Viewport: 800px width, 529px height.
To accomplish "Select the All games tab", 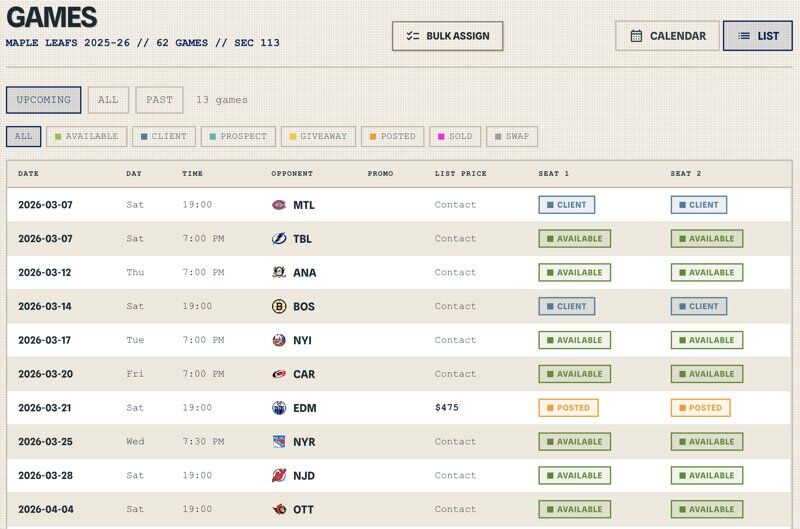I will point(108,100).
